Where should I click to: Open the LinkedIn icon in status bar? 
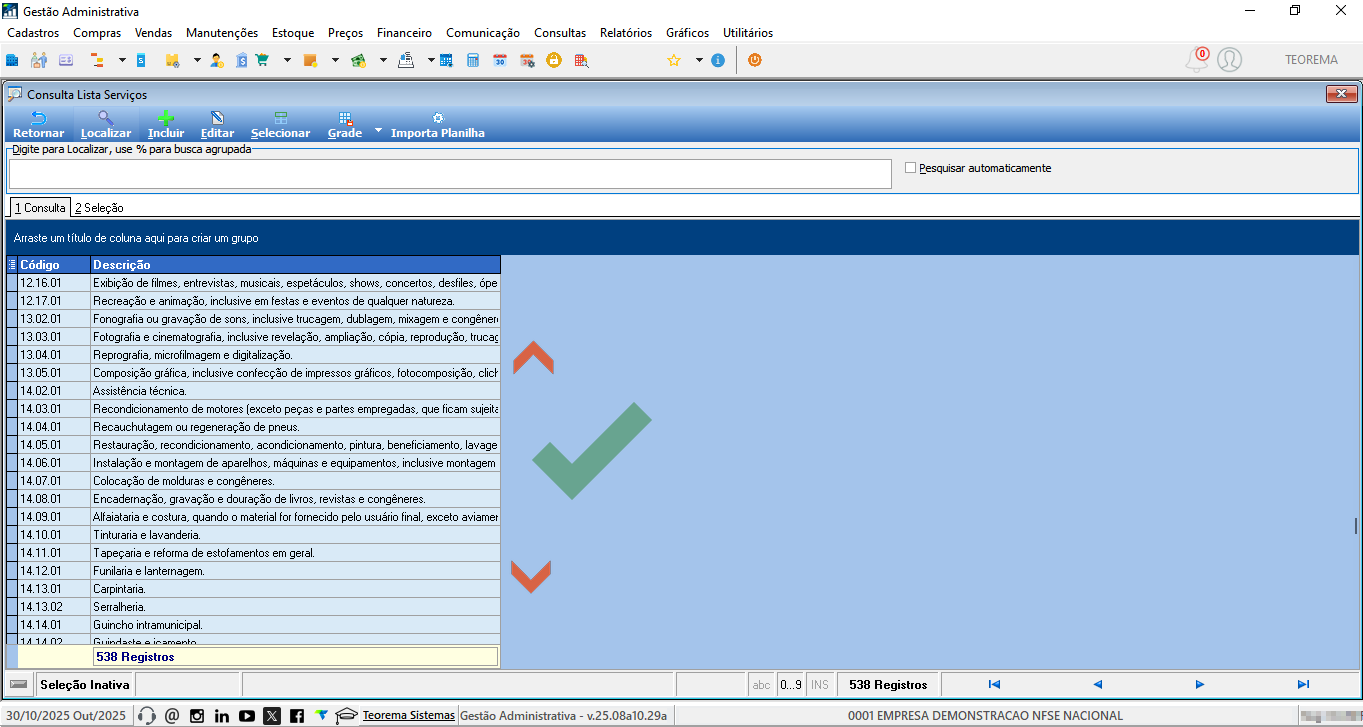click(222, 715)
